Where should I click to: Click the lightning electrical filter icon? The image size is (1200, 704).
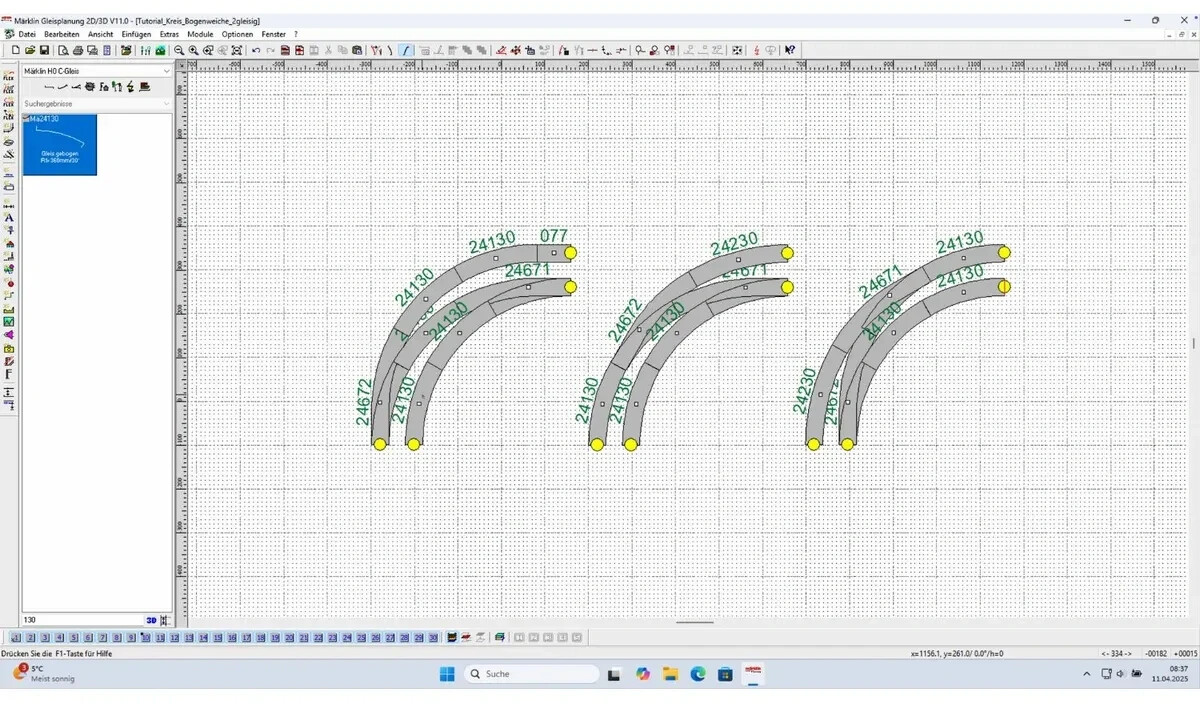(131, 87)
